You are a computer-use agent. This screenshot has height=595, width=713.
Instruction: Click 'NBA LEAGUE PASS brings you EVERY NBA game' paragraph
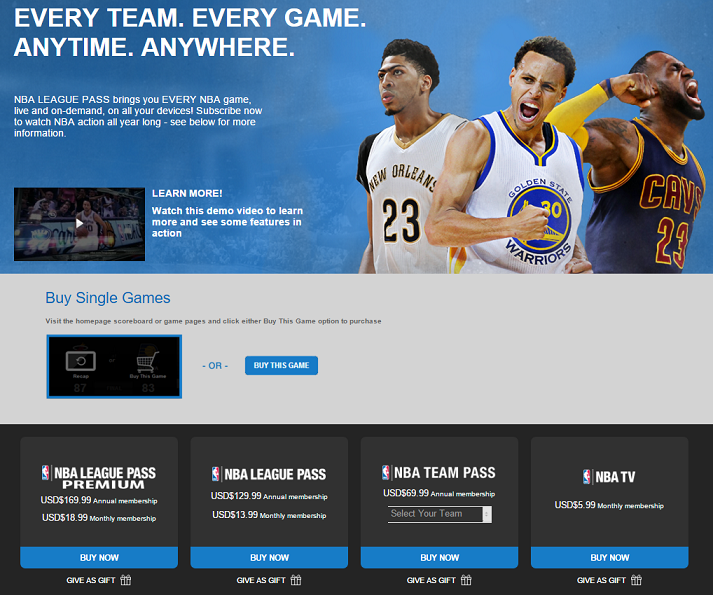(138, 116)
